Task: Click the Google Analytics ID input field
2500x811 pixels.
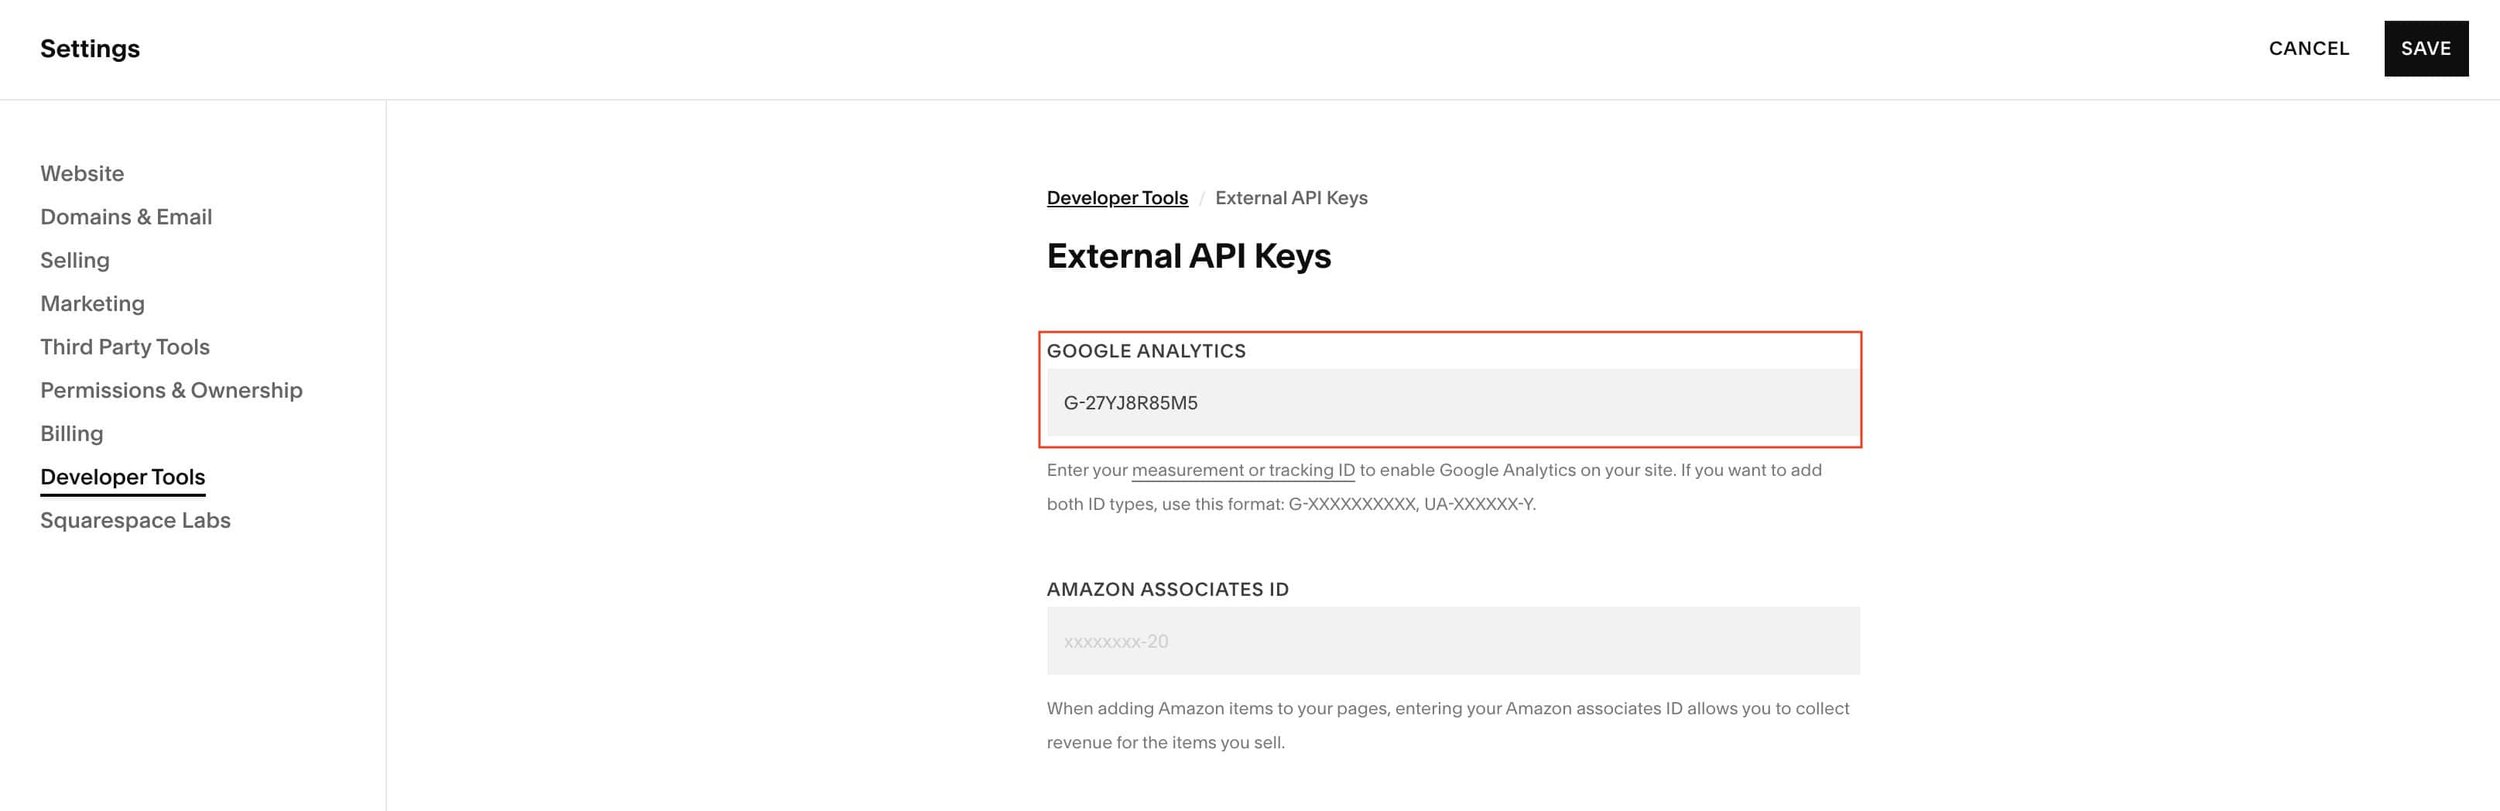Action: [x=1453, y=403]
